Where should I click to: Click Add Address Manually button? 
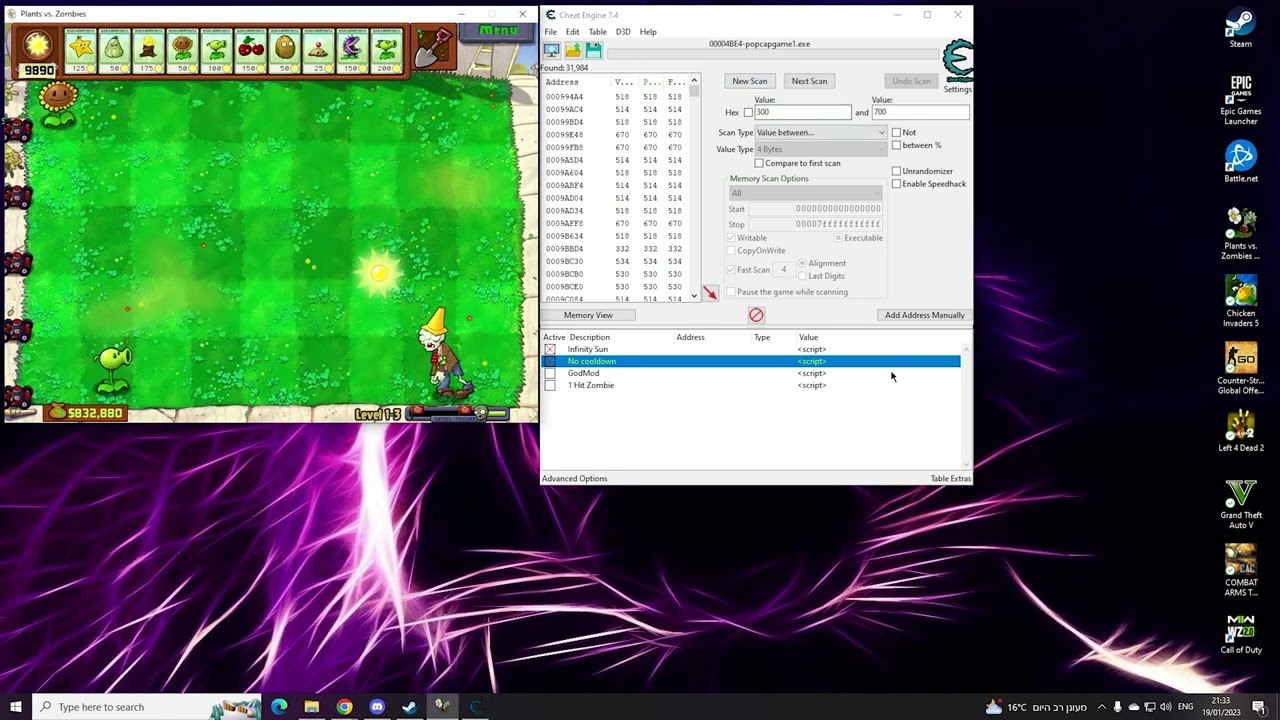click(924, 315)
